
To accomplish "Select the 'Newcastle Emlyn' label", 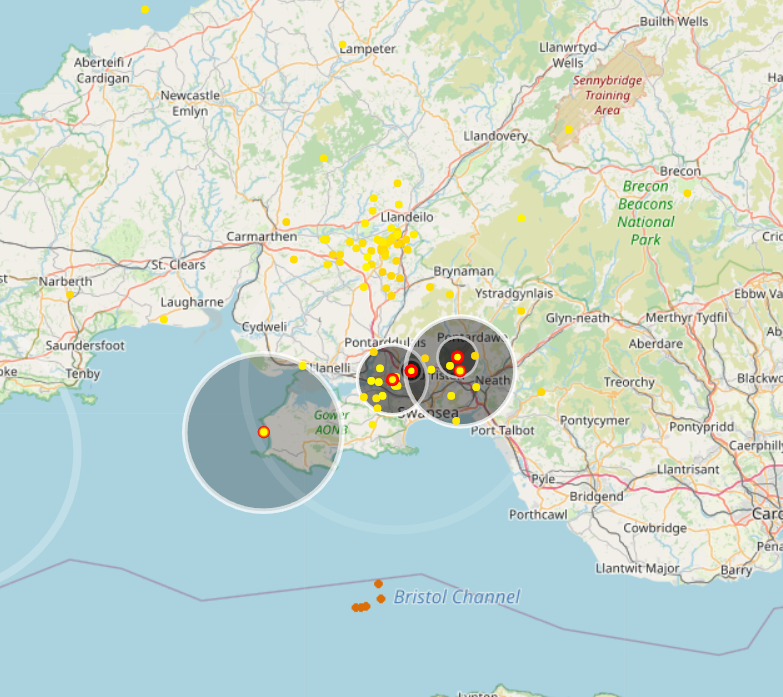I will 190,103.
